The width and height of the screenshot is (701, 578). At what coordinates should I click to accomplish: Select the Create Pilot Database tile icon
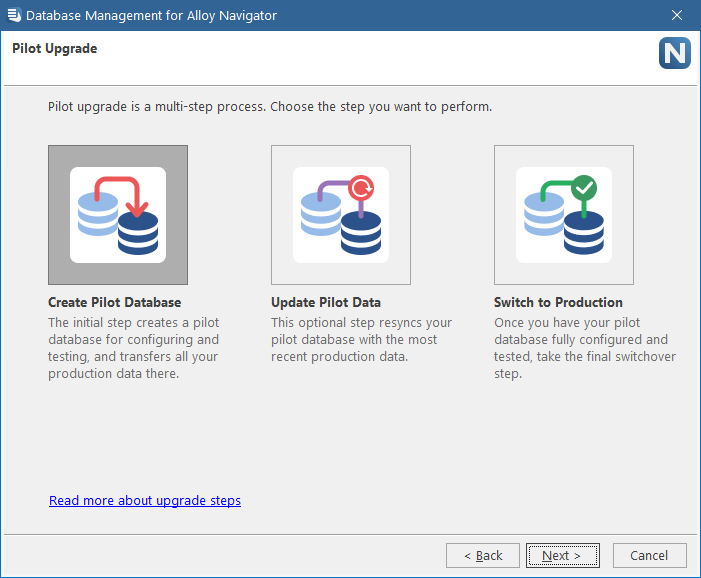coord(118,215)
